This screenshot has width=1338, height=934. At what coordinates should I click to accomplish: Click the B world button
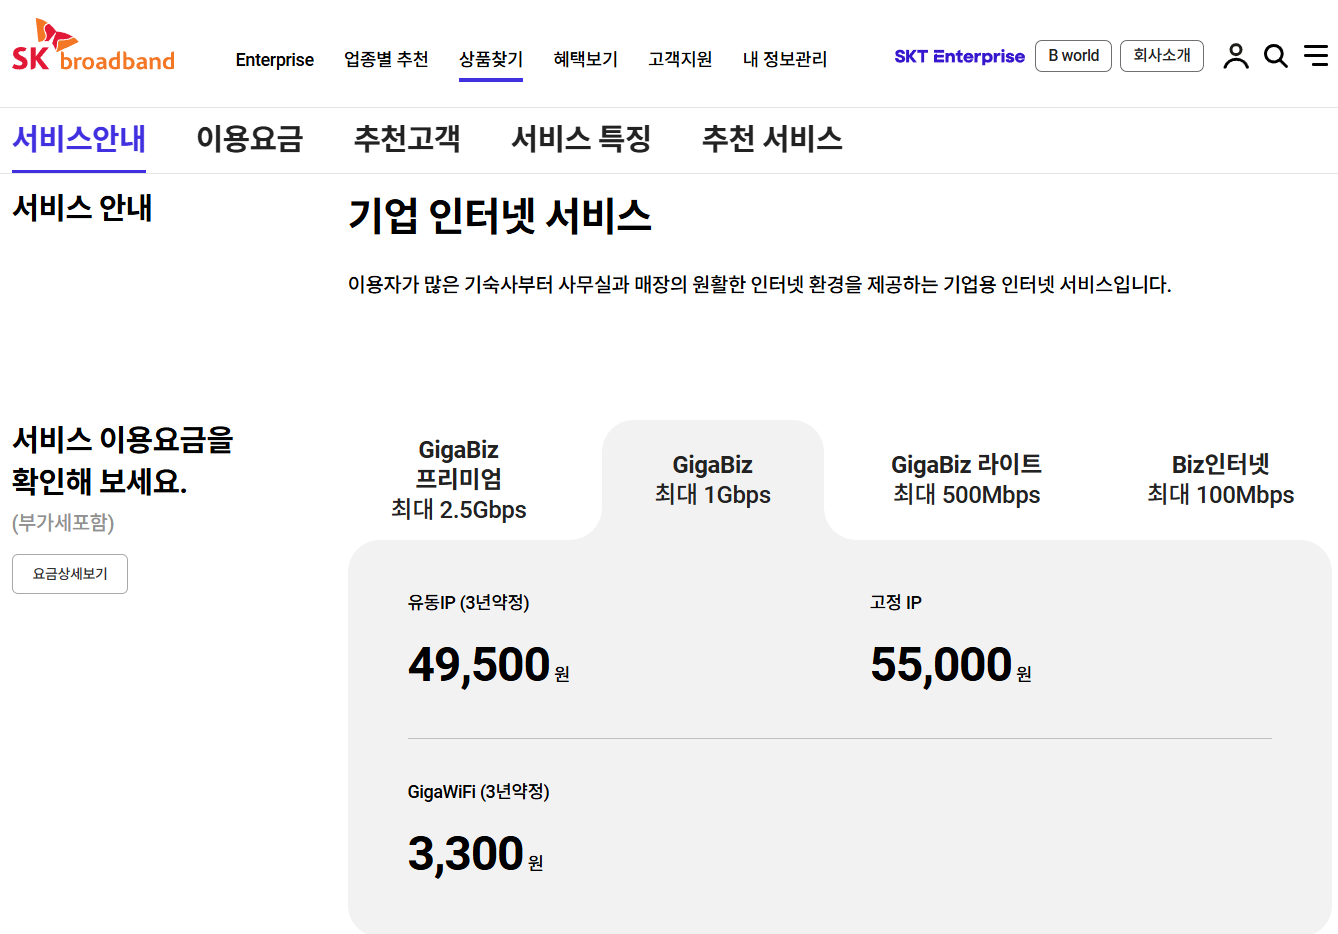click(1073, 56)
